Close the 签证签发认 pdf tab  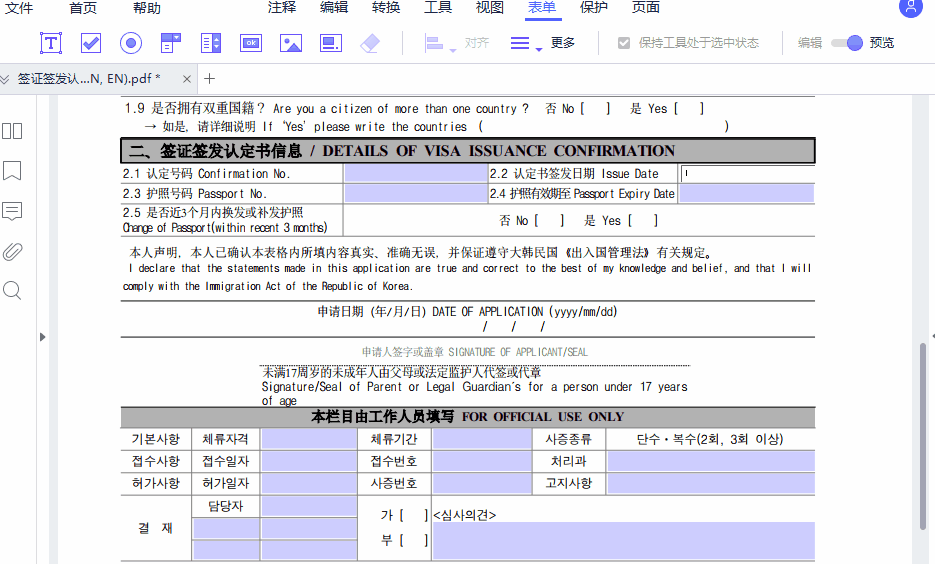click(x=187, y=79)
